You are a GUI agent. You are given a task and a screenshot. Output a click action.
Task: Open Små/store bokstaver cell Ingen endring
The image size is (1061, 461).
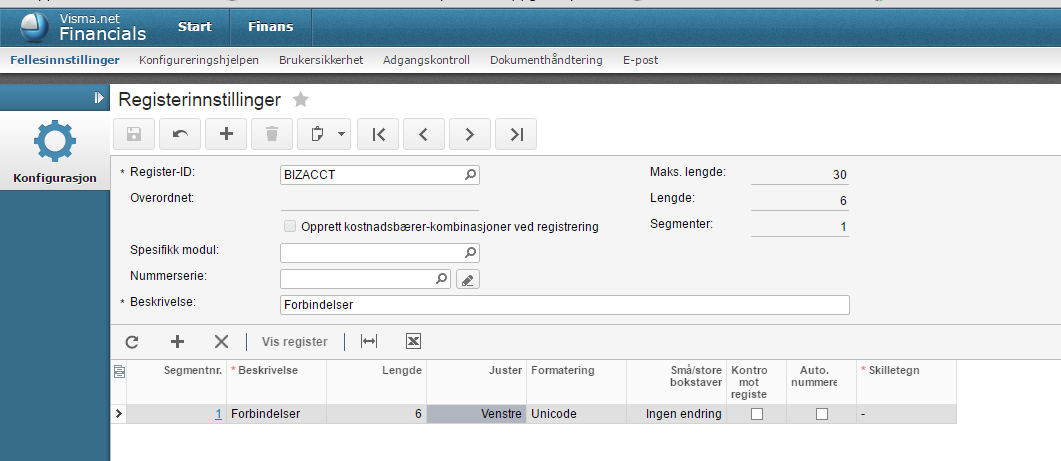click(x=677, y=414)
